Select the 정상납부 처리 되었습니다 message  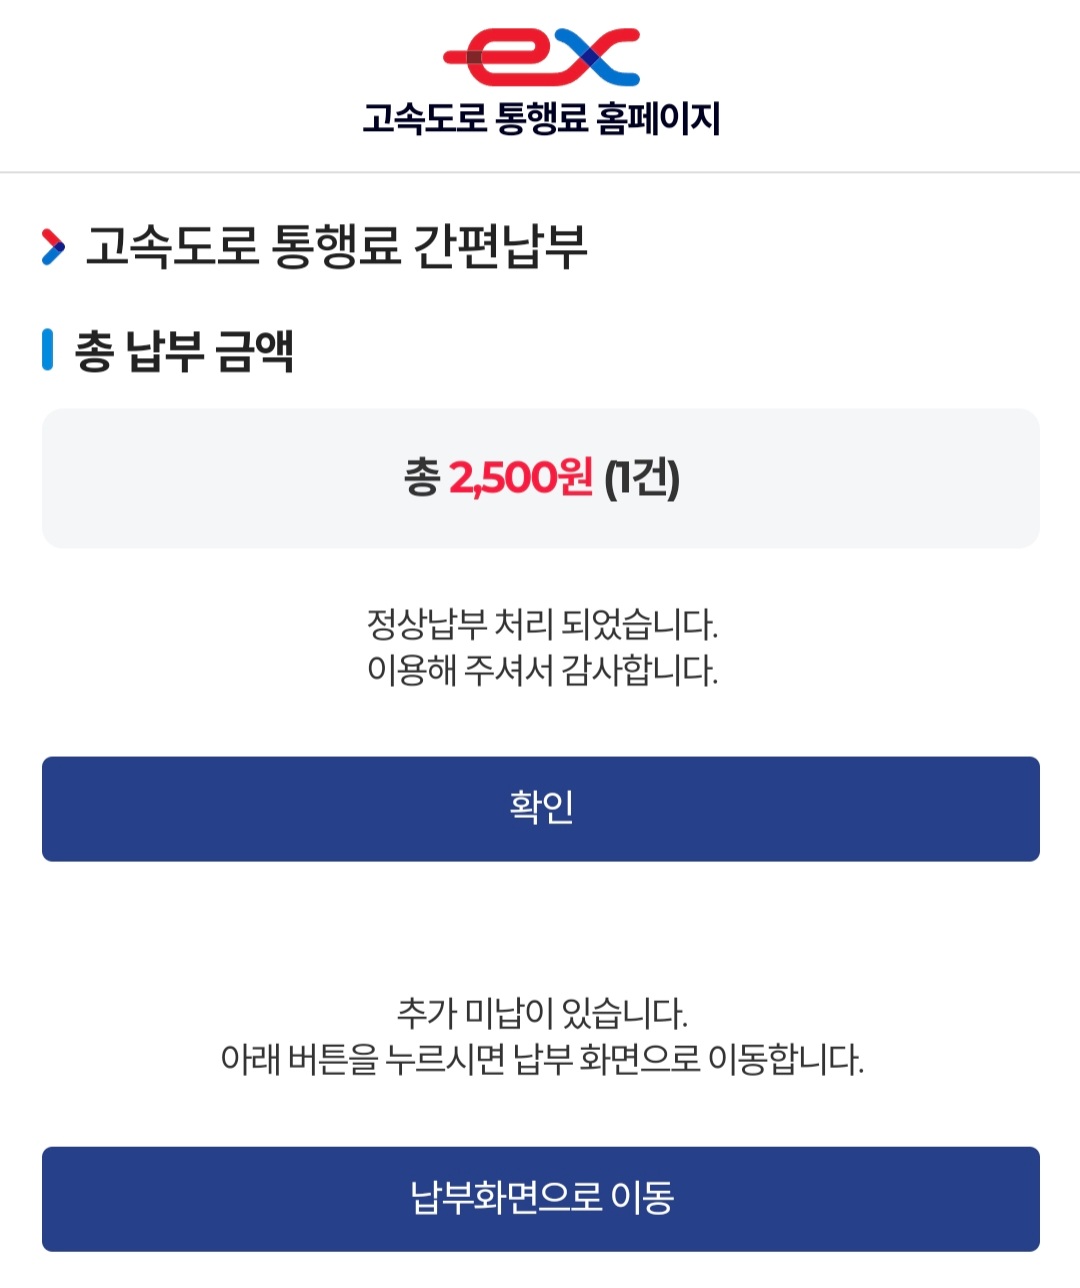pyautogui.click(x=542, y=625)
